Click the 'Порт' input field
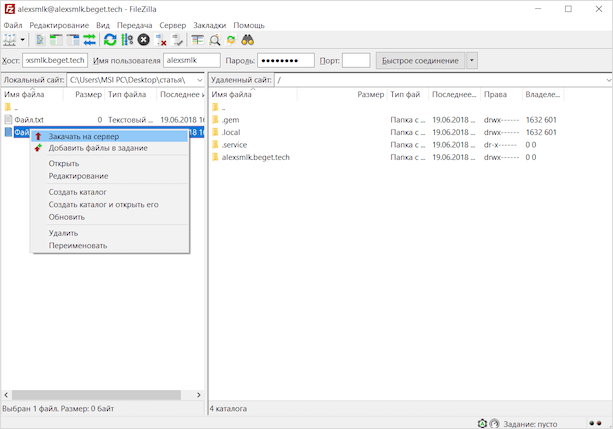This screenshot has width=613, height=429. (x=356, y=61)
